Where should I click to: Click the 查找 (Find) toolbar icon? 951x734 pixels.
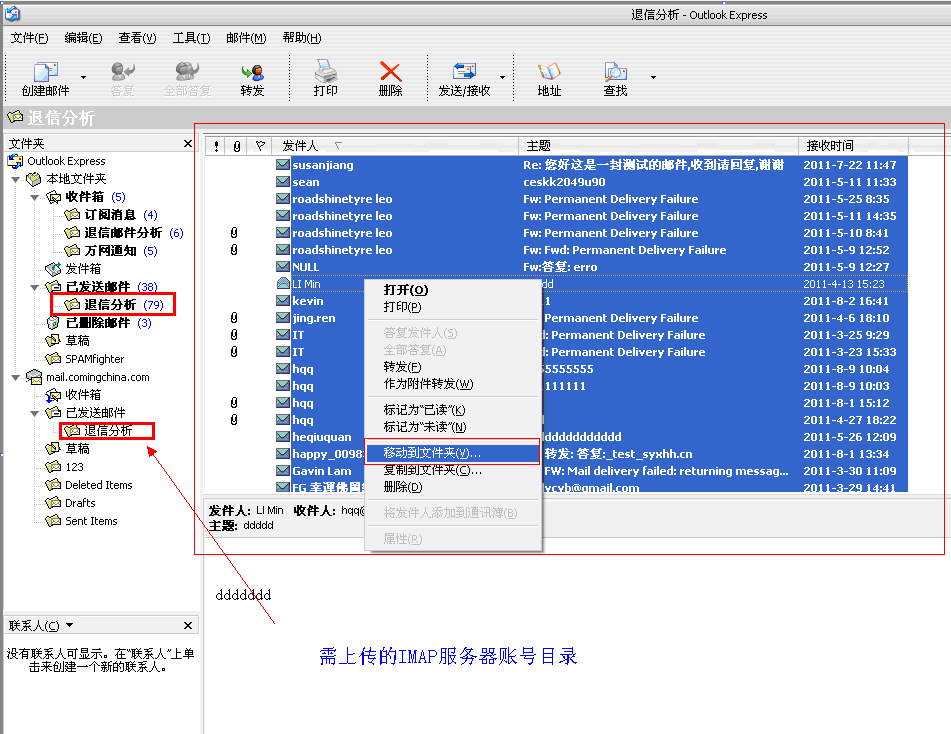tap(615, 73)
